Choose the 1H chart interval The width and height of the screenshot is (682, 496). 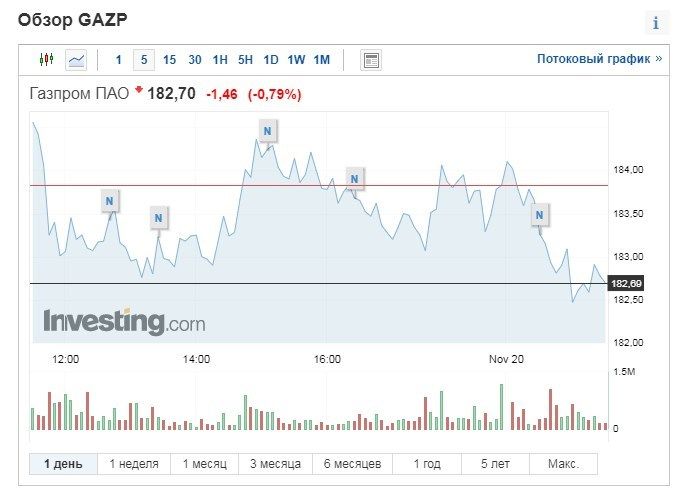[x=220, y=60]
